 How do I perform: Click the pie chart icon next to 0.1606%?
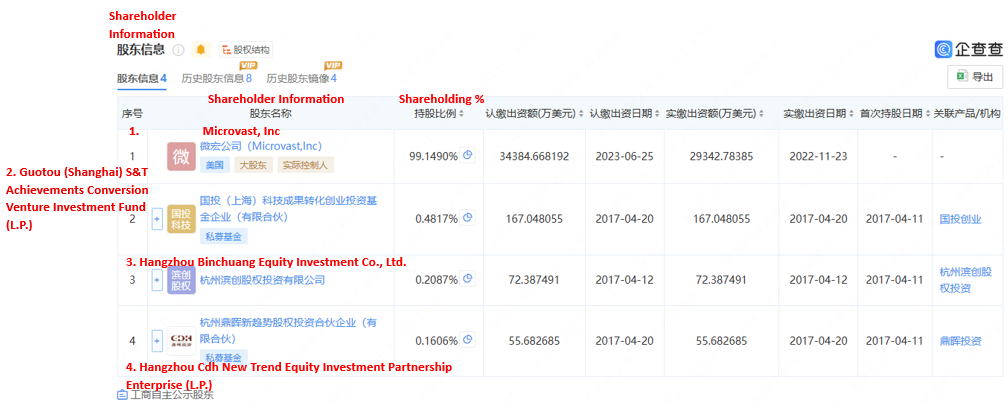[x=468, y=341]
